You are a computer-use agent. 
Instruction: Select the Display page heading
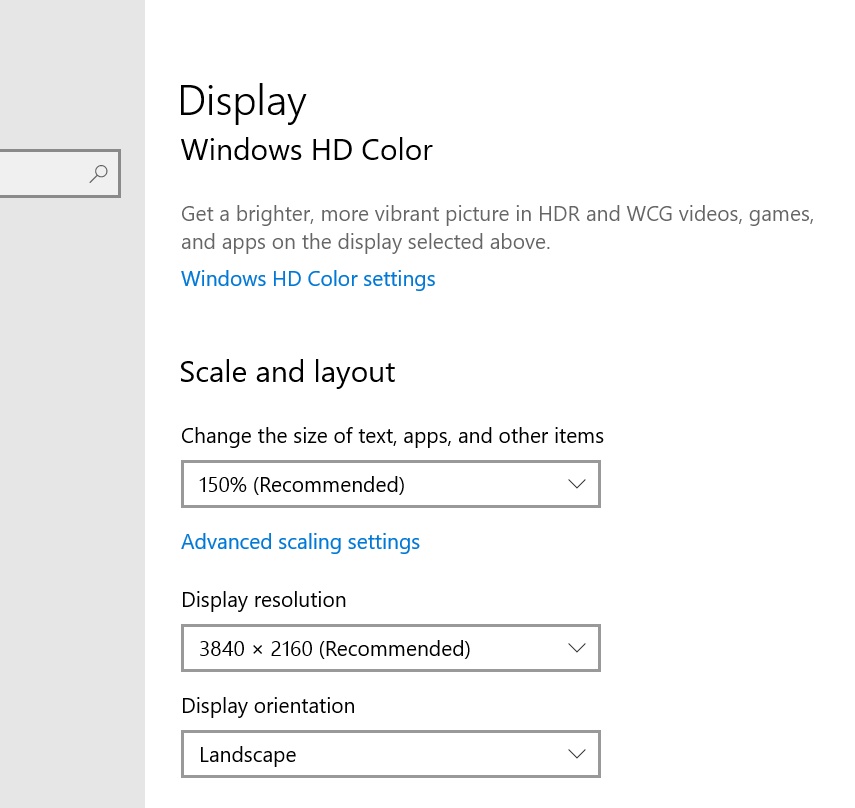pos(243,102)
